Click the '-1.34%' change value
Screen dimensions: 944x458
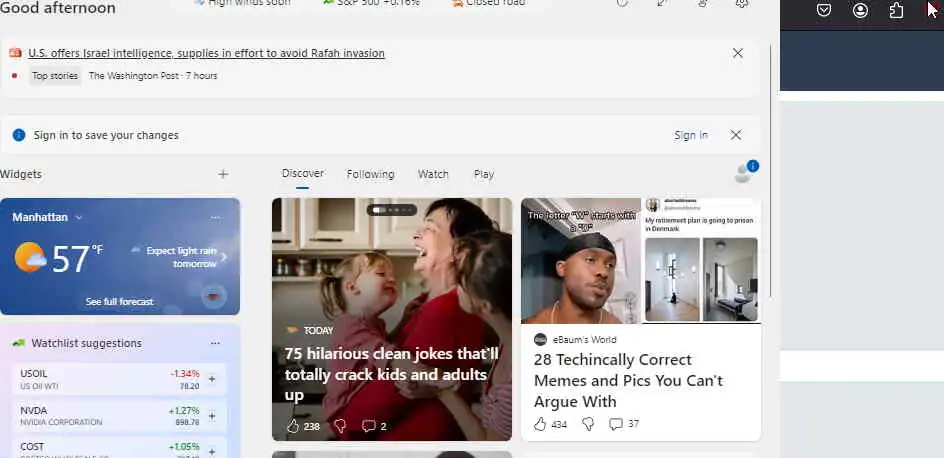[184, 374]
